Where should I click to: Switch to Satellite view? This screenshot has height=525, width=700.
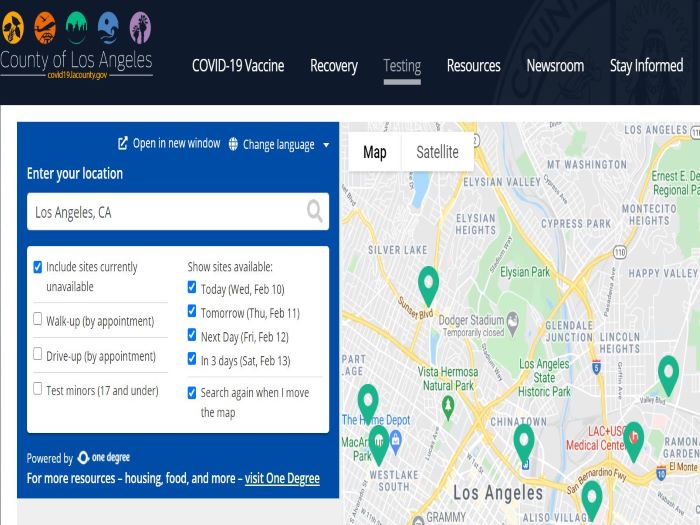pos(438,152)
